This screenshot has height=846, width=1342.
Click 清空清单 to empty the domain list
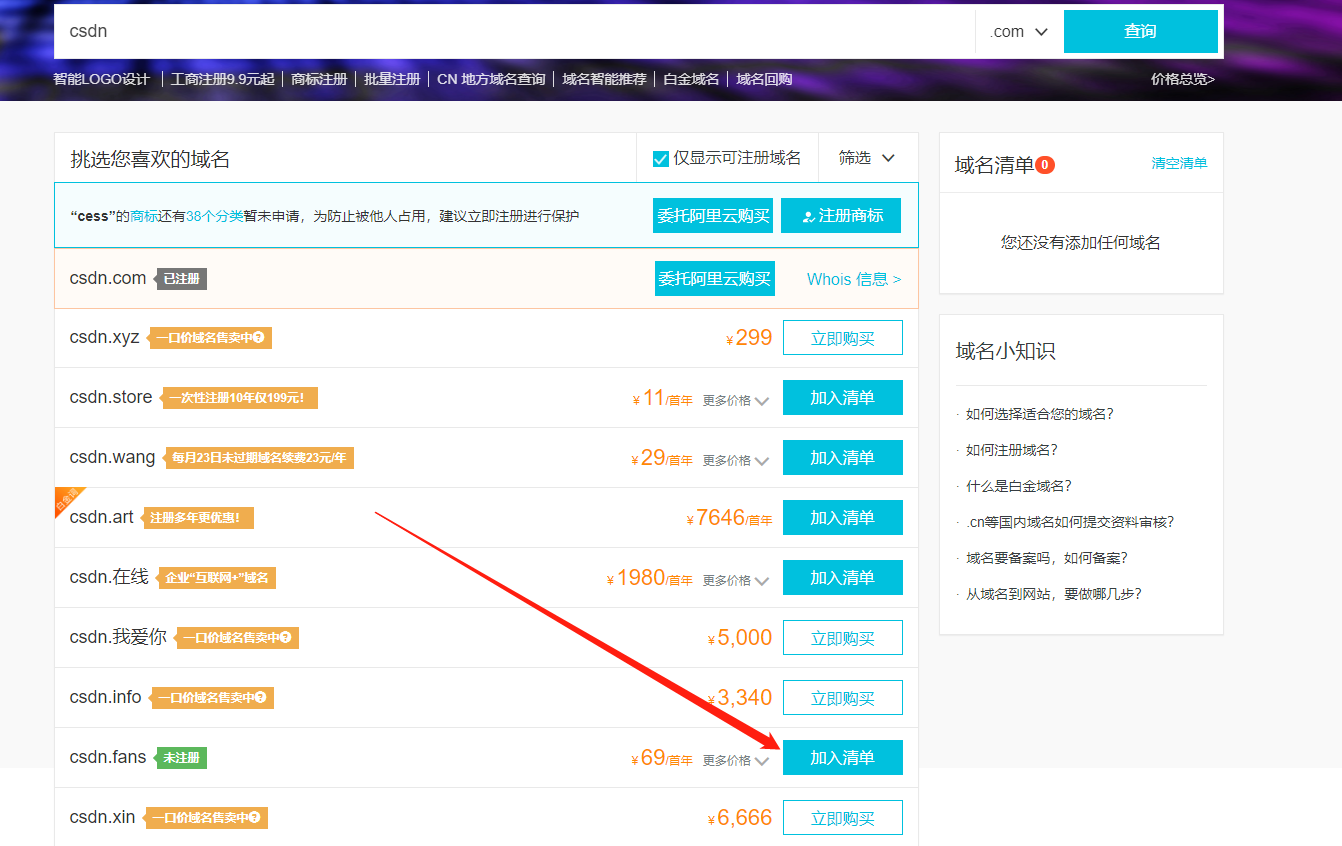(x=1180, y=162)
